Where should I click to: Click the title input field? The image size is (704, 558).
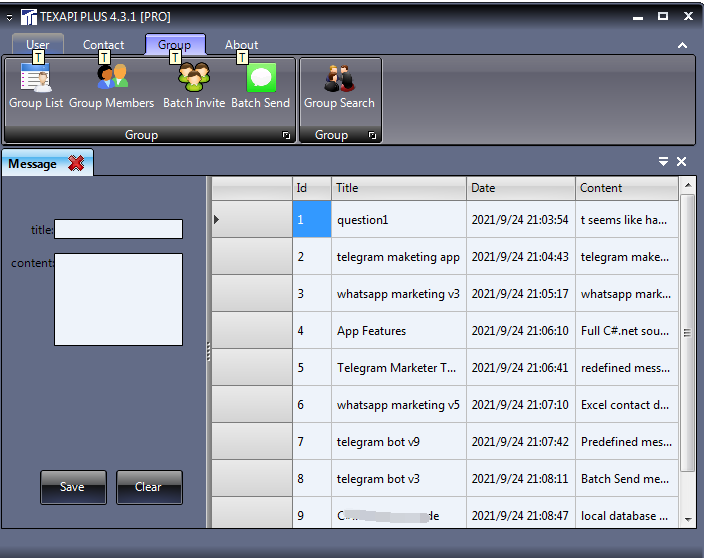[118, 229]
